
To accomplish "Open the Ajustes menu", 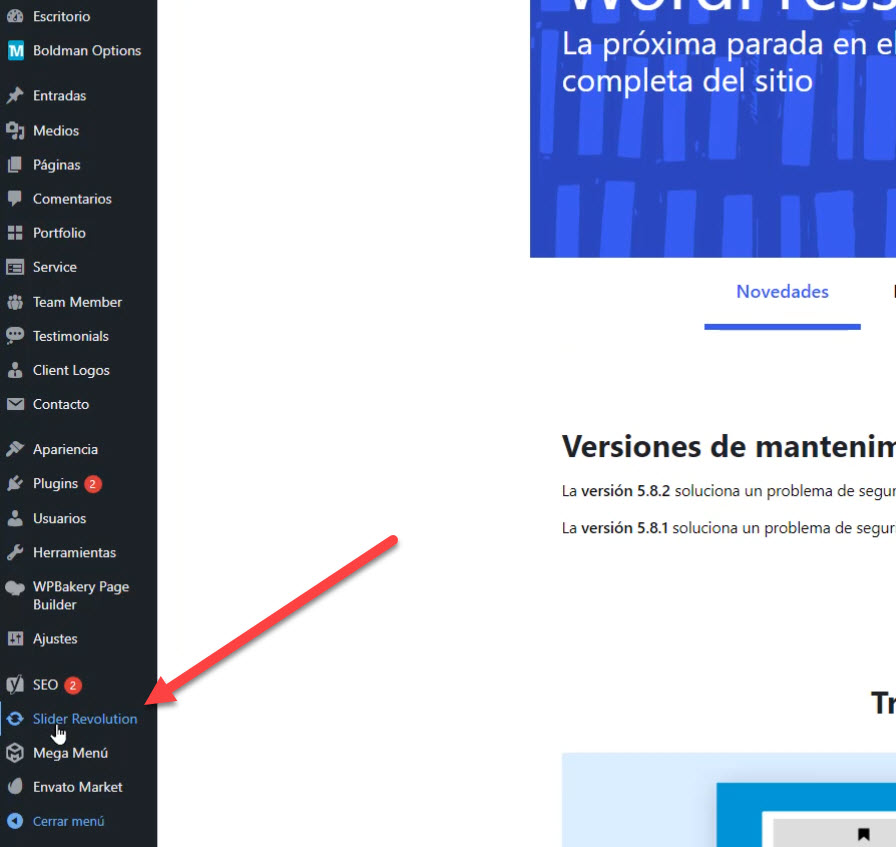I will pyautogui.click(x=55, y=639).
